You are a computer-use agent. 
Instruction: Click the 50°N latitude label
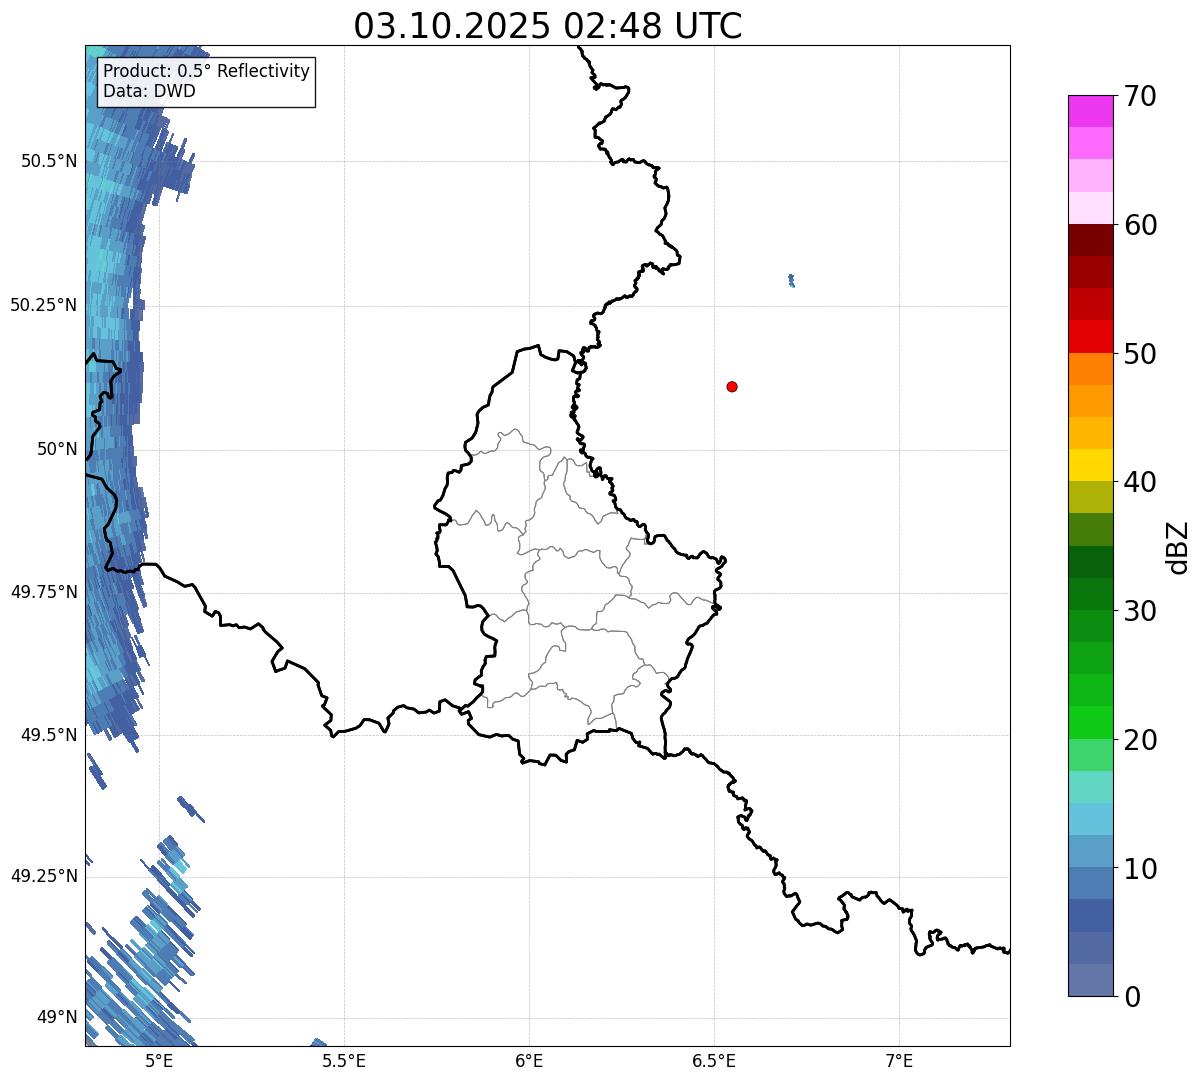[x=57, y=449]
